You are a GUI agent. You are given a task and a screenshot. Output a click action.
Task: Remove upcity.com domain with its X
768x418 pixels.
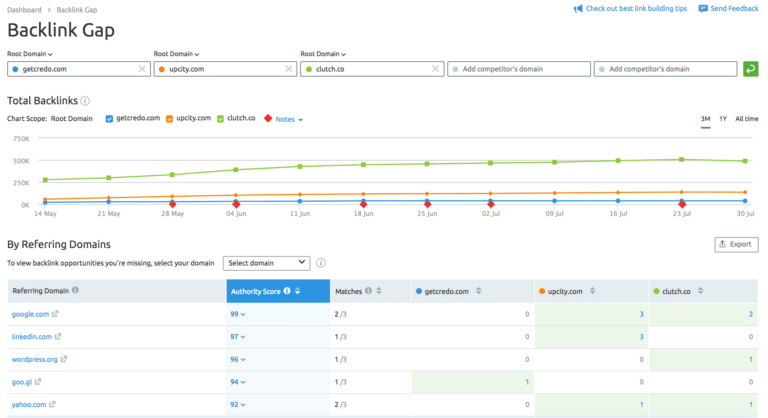pyautogui.click(x=288, y=69)
